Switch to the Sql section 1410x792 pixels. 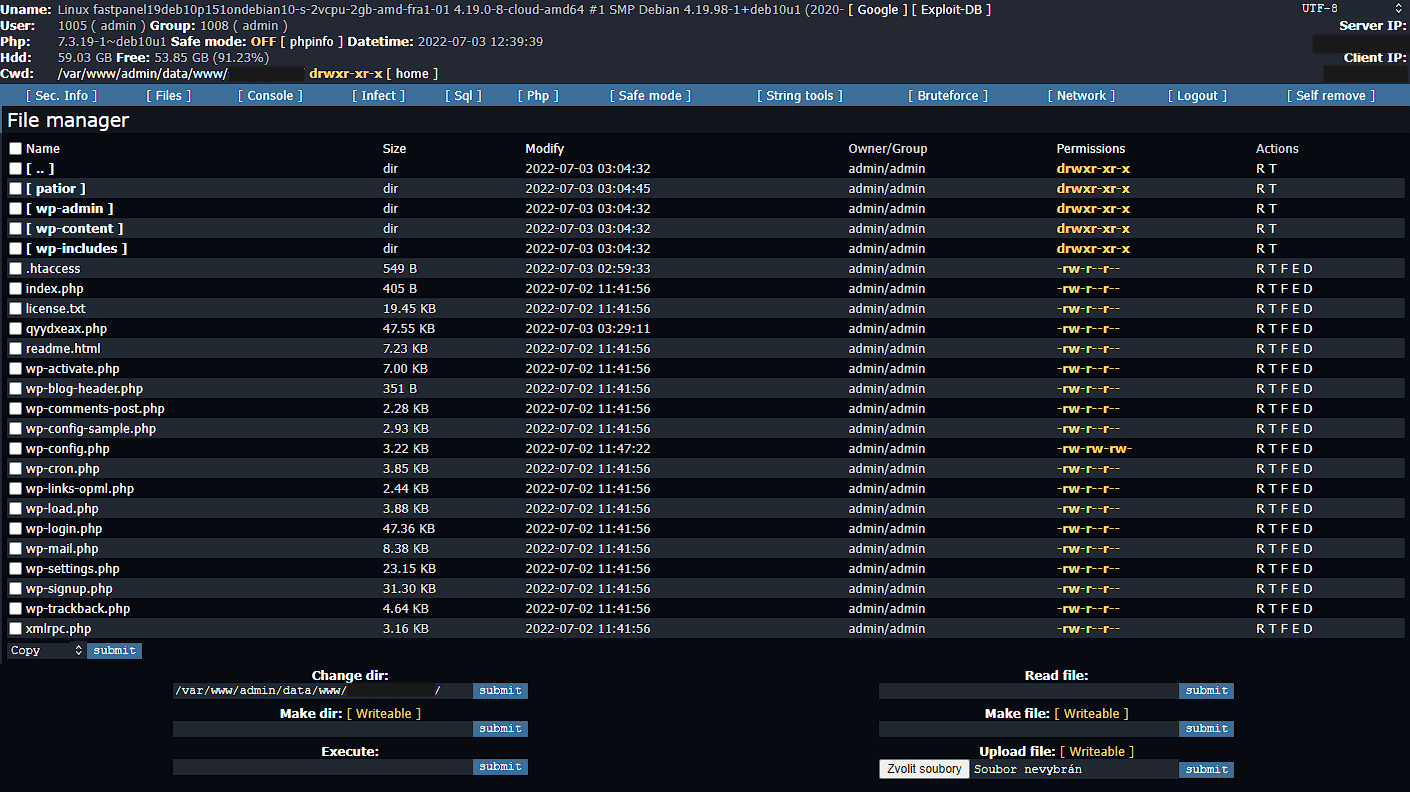(x=463, y=96)
